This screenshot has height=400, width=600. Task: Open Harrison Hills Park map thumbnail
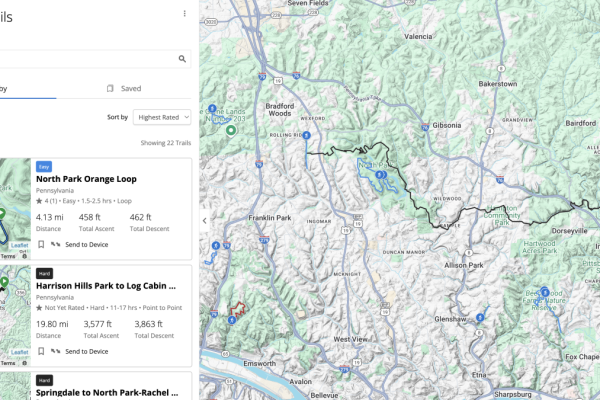point(15,316)
